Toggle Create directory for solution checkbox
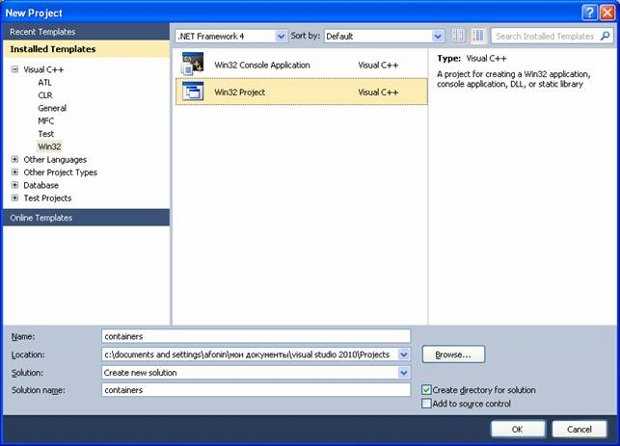 coord(426,390)
